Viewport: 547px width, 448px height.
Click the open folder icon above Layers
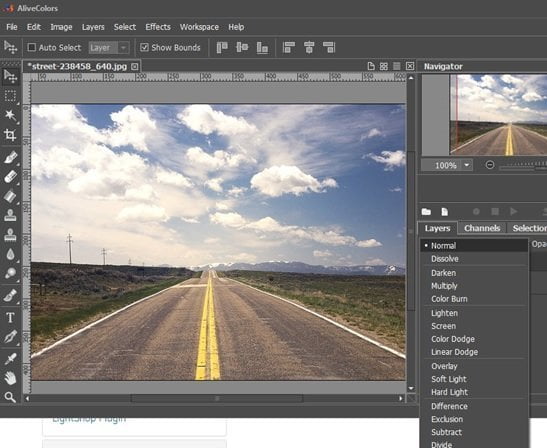(426, 212)
